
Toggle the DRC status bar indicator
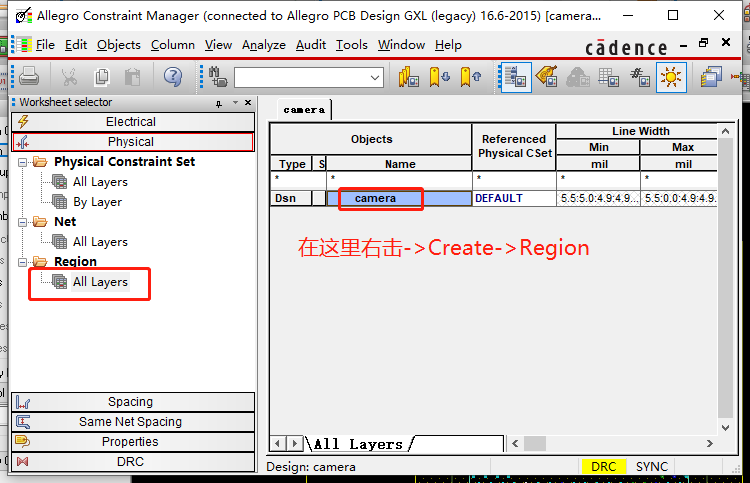[x=604, y=467]
